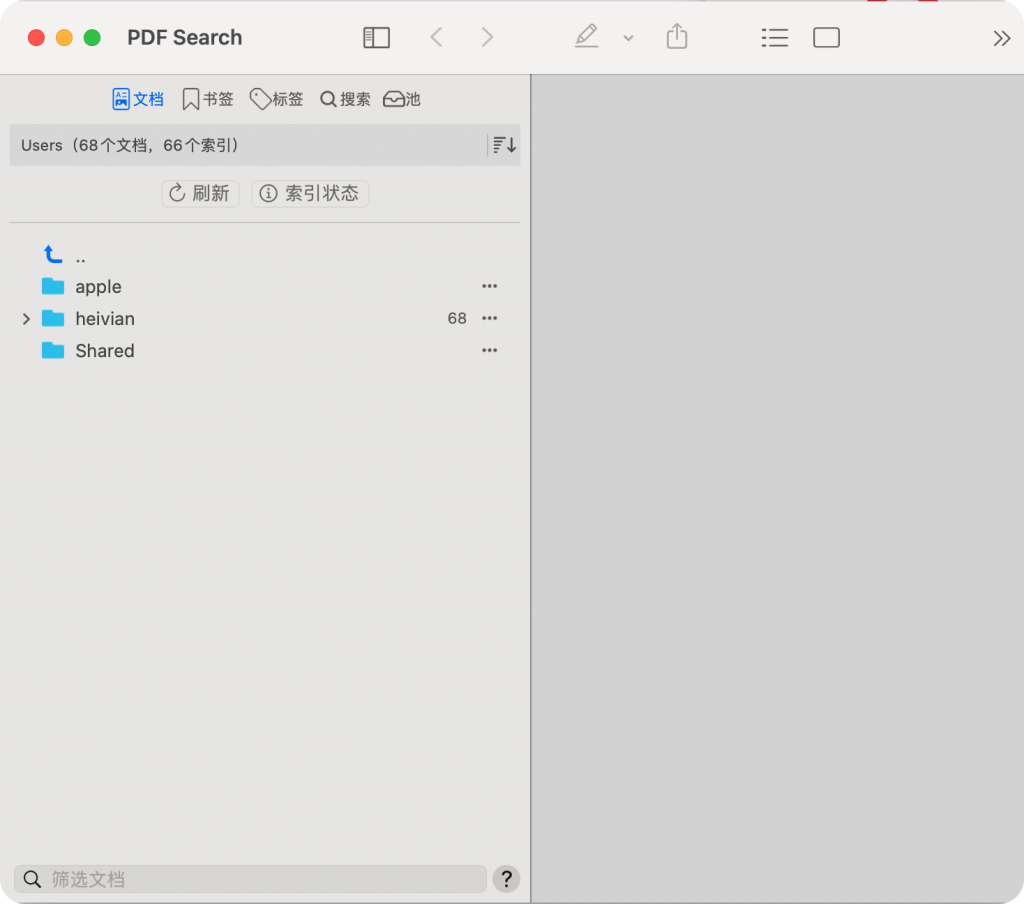The height and width of the screenshot is (904, 1024).
Task: Click the sort order icon above the folder list
Action: (503, 144)
